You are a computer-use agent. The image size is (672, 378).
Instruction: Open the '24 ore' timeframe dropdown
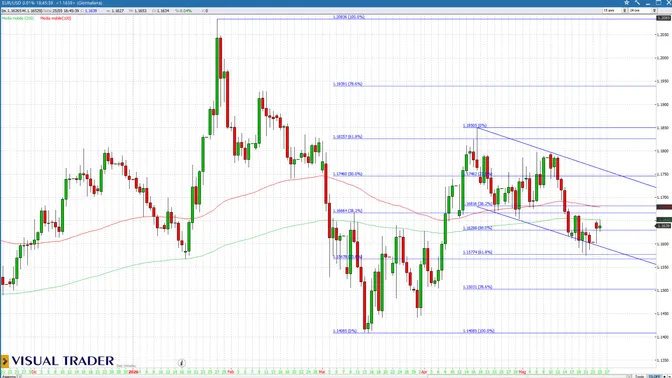[x=641, y=10]
